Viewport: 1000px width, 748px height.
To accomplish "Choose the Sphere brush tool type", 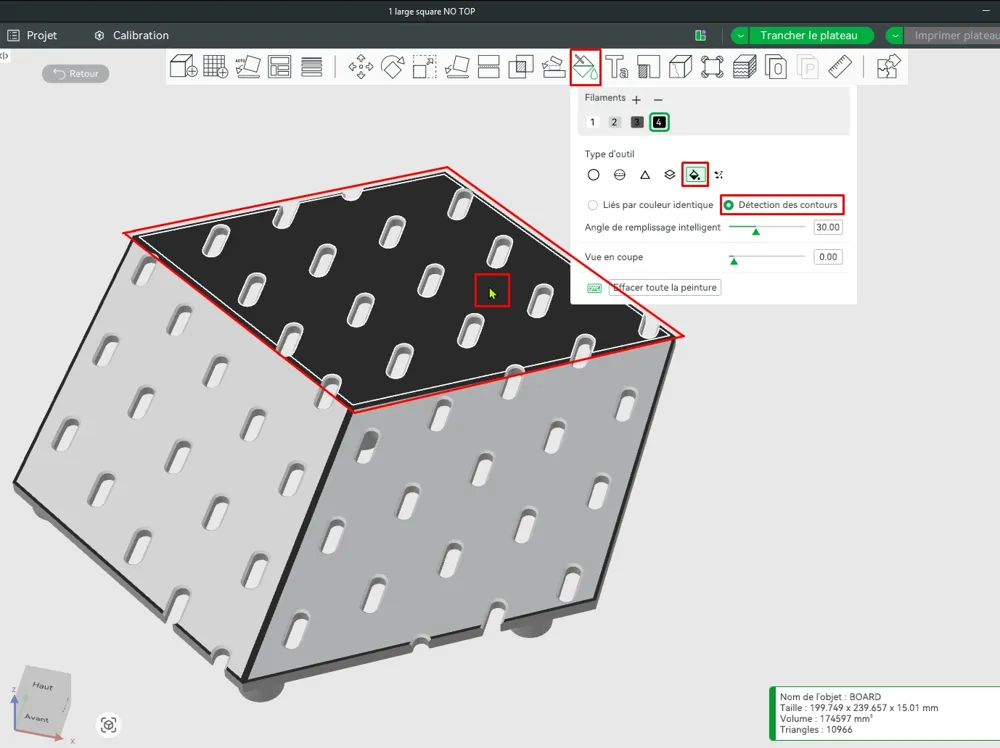I will (619, 175).
